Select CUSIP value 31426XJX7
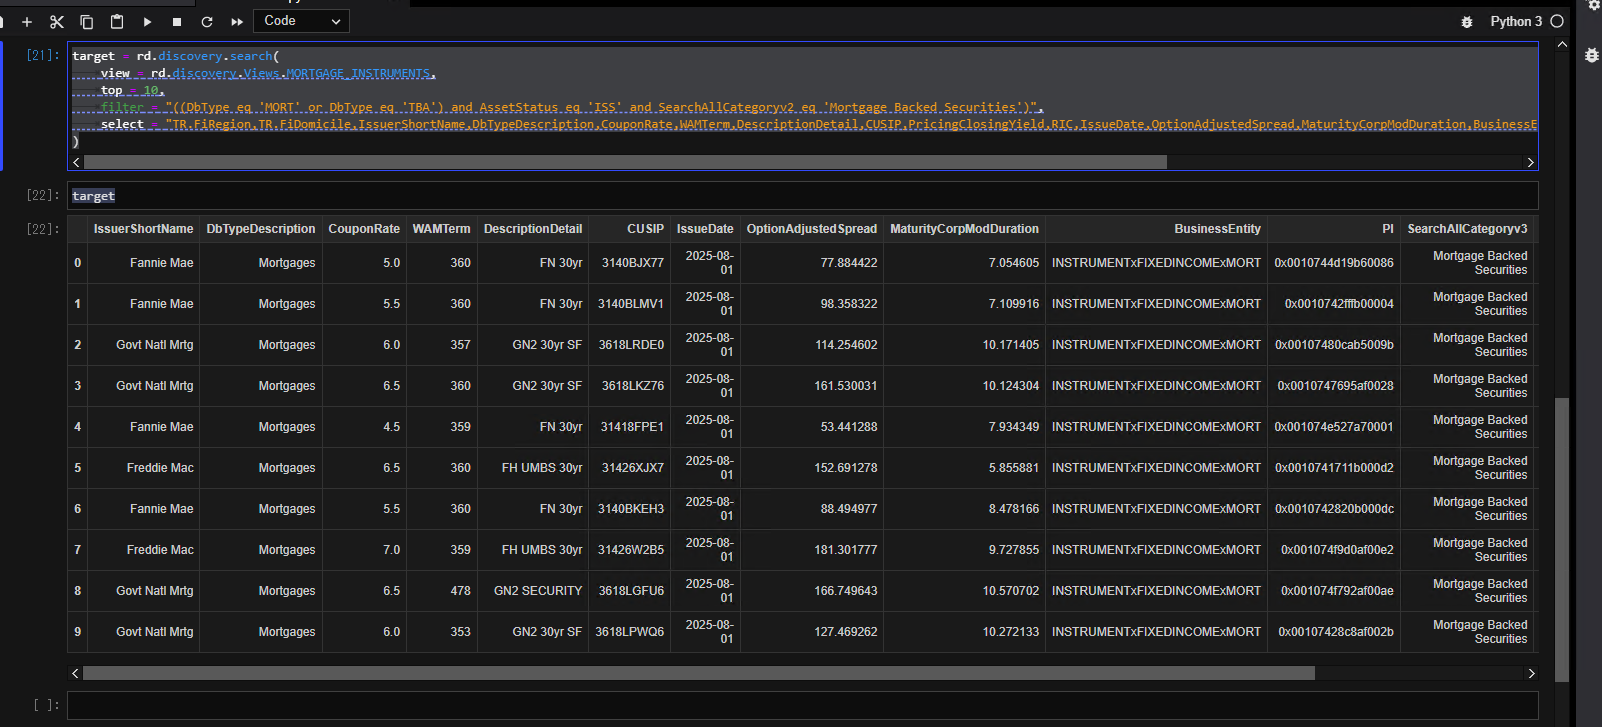The image size is (1602, 727). (632, 468)
